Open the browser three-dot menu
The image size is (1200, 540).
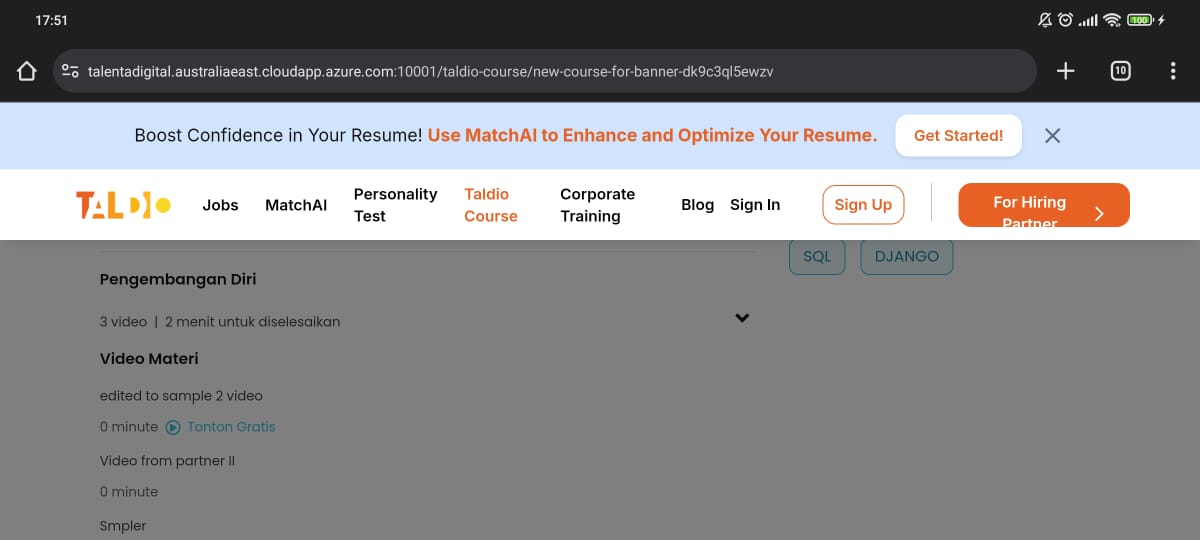(1173, 71)
